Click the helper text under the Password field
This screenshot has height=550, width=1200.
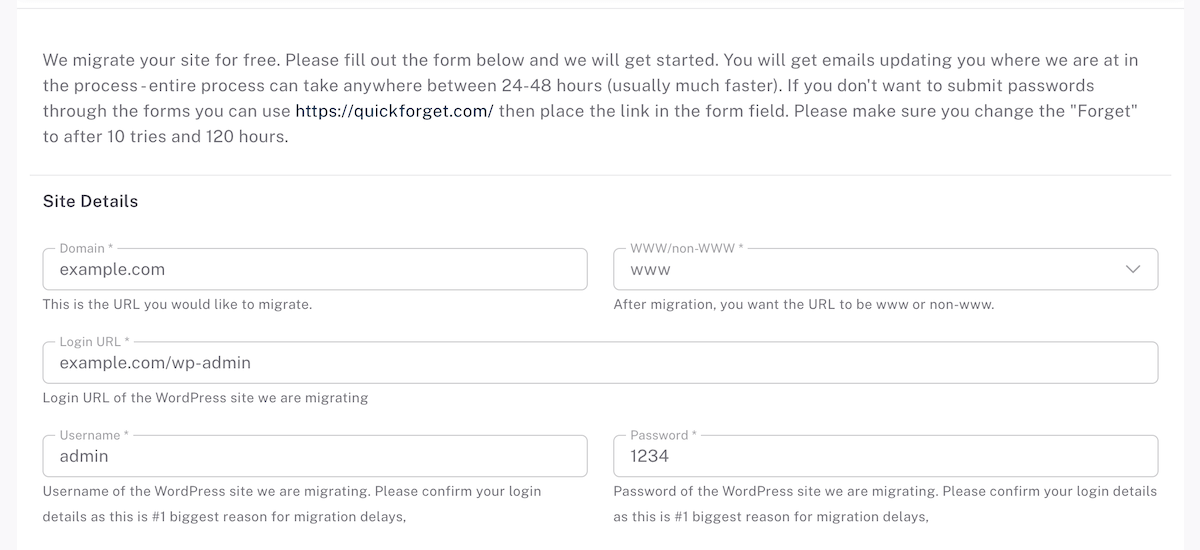tap(885, 504)
